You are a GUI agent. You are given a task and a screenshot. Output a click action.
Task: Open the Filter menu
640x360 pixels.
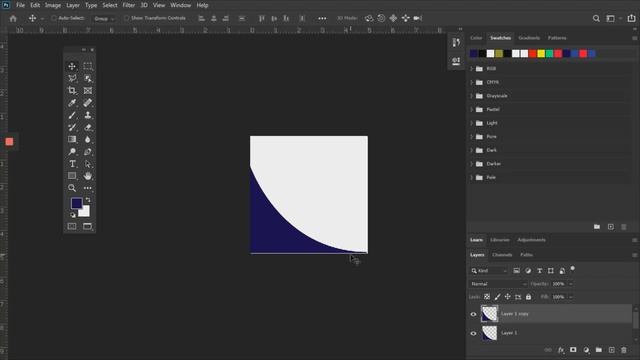(129, 5)
